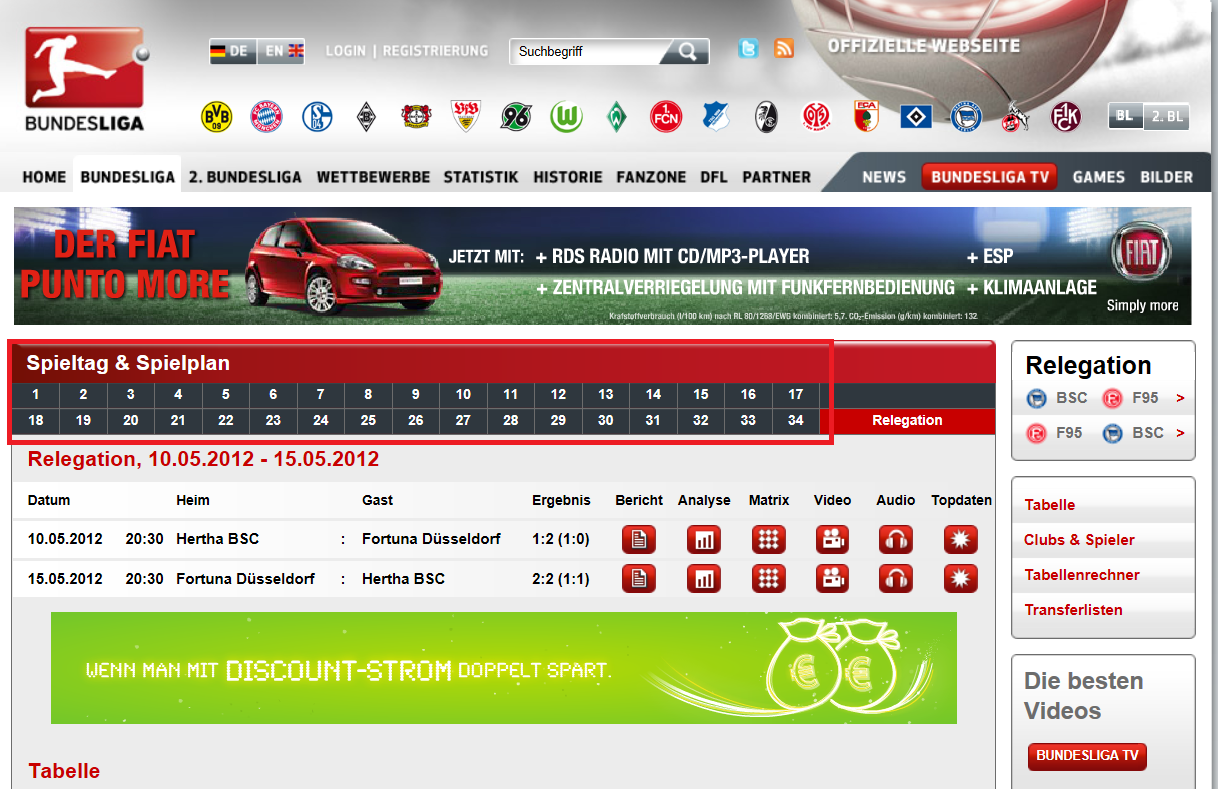The width and height of the screenshot is (1218, 789).
Task: Open the VfB Stuttgart club logo
Action: pyautogui.click(x=466, y=117)
